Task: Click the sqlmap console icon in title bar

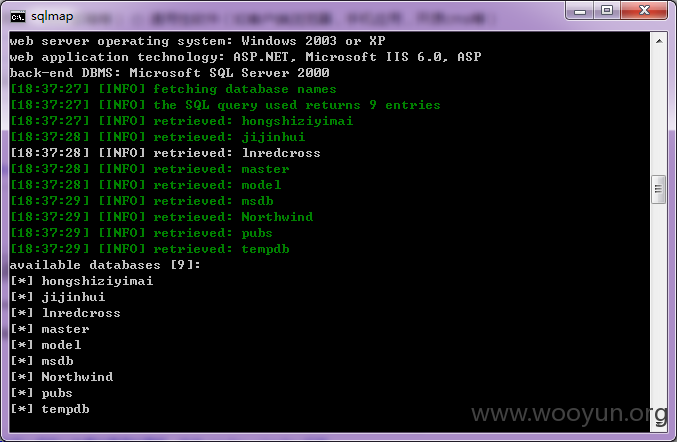Action: coord(18,17)
